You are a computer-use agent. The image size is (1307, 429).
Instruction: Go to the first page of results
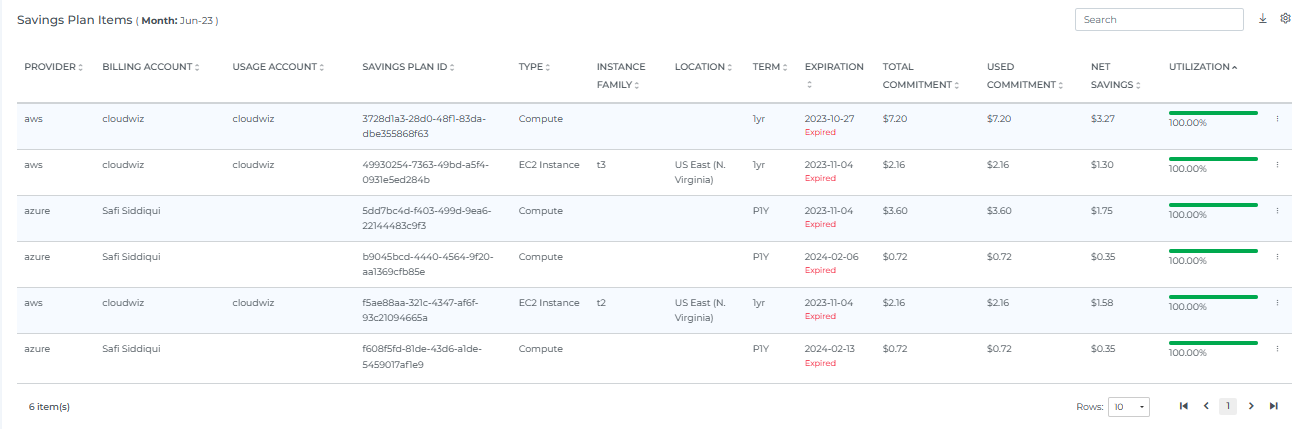[x=1184, y=406]
